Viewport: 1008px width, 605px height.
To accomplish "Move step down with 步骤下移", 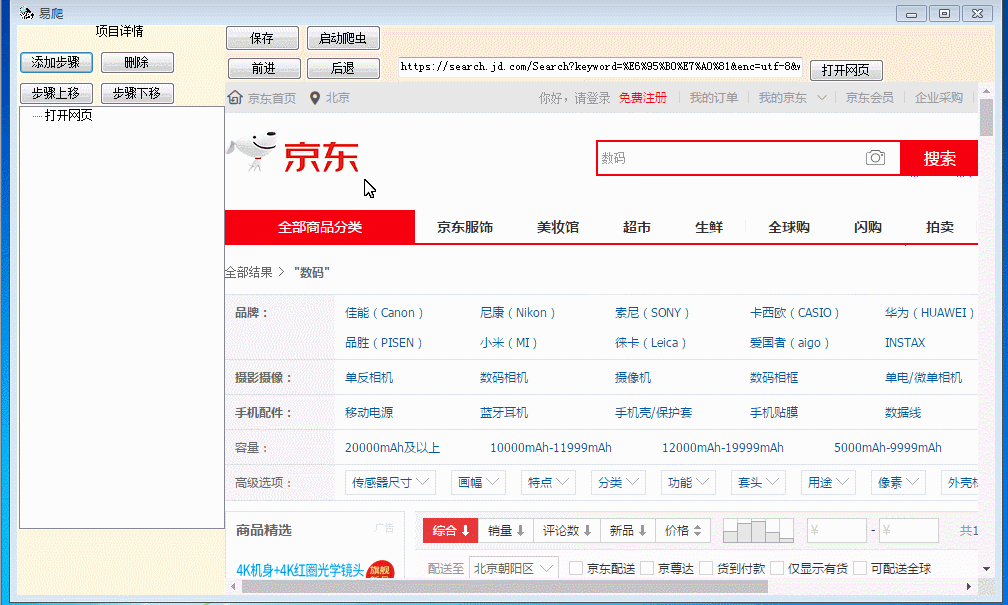I will [137, 93].
